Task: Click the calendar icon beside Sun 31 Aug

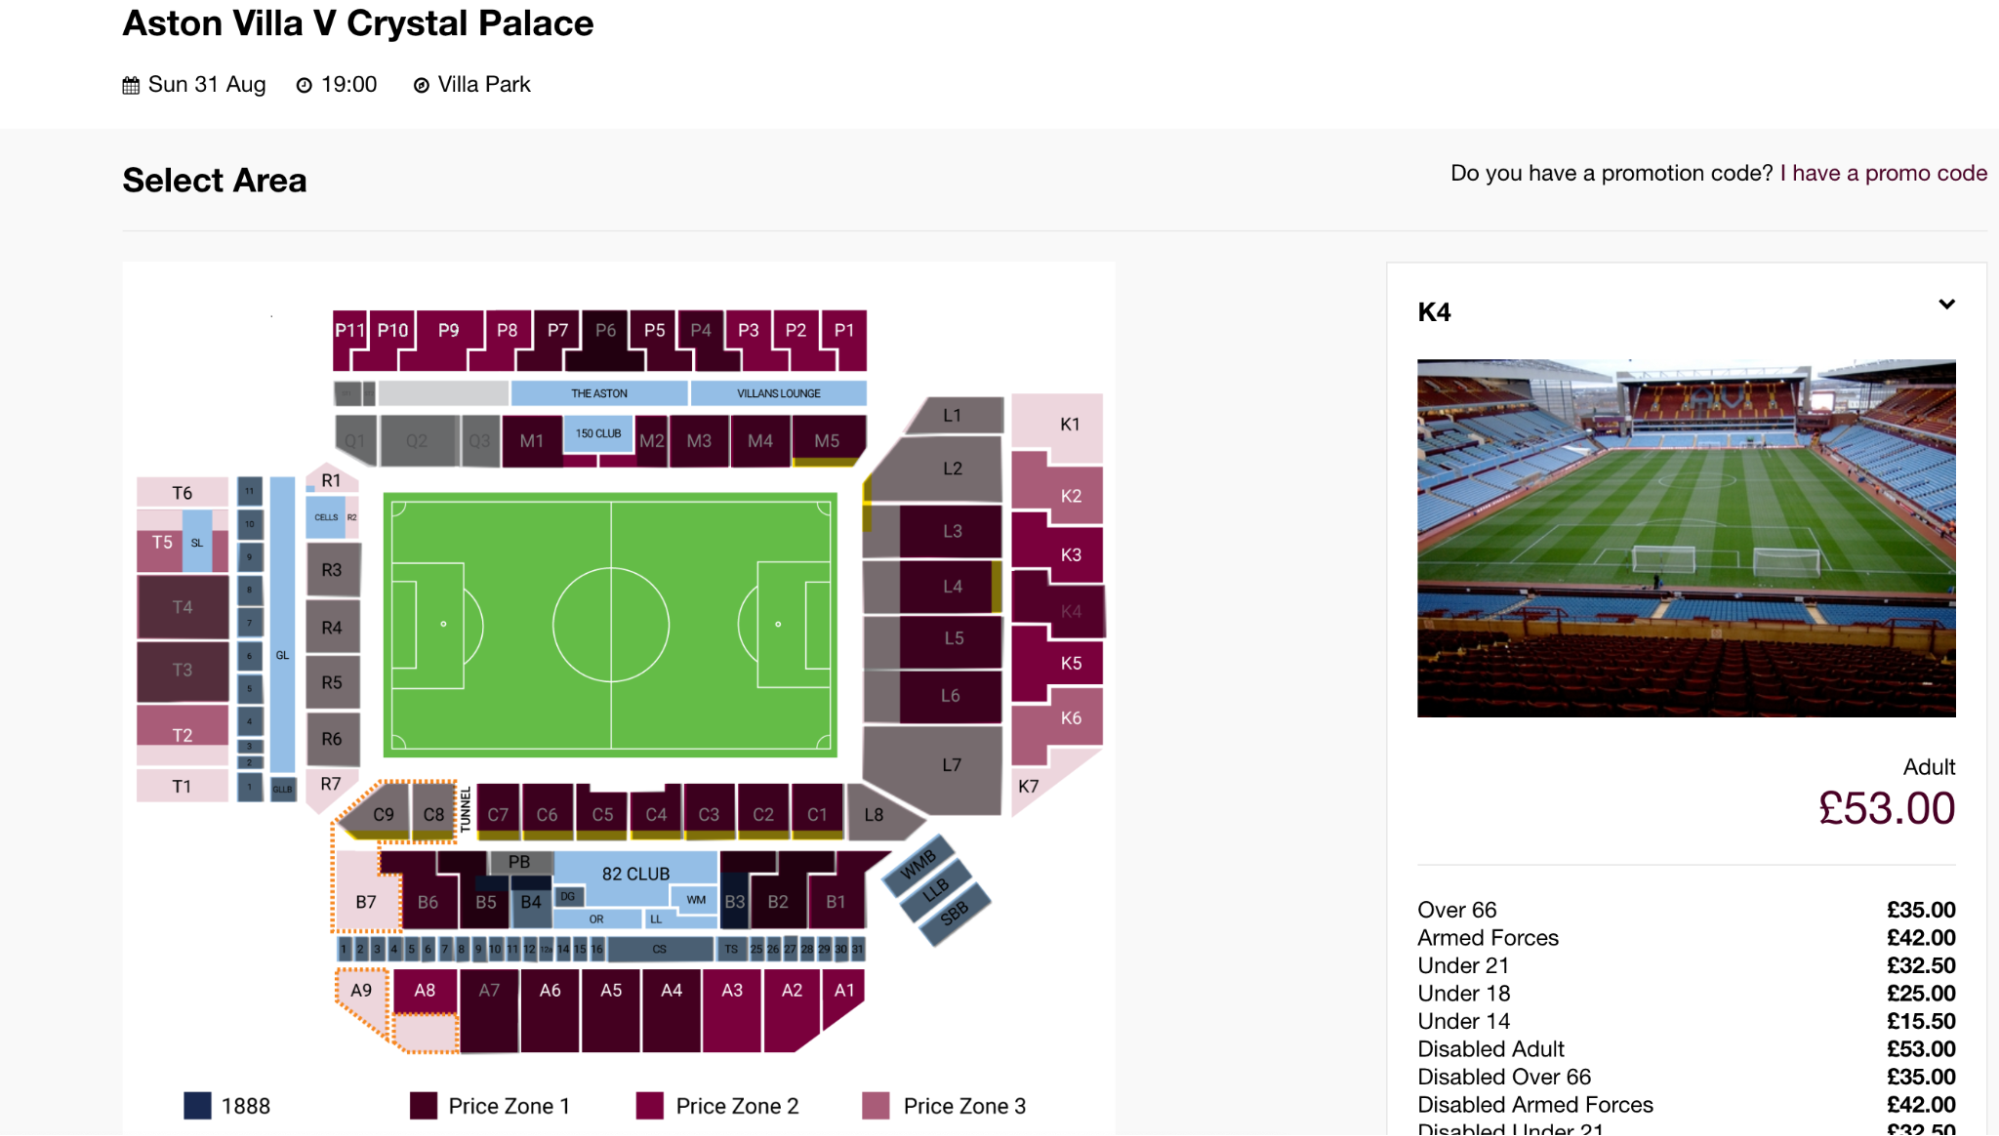Action: (x=131, y=84)
